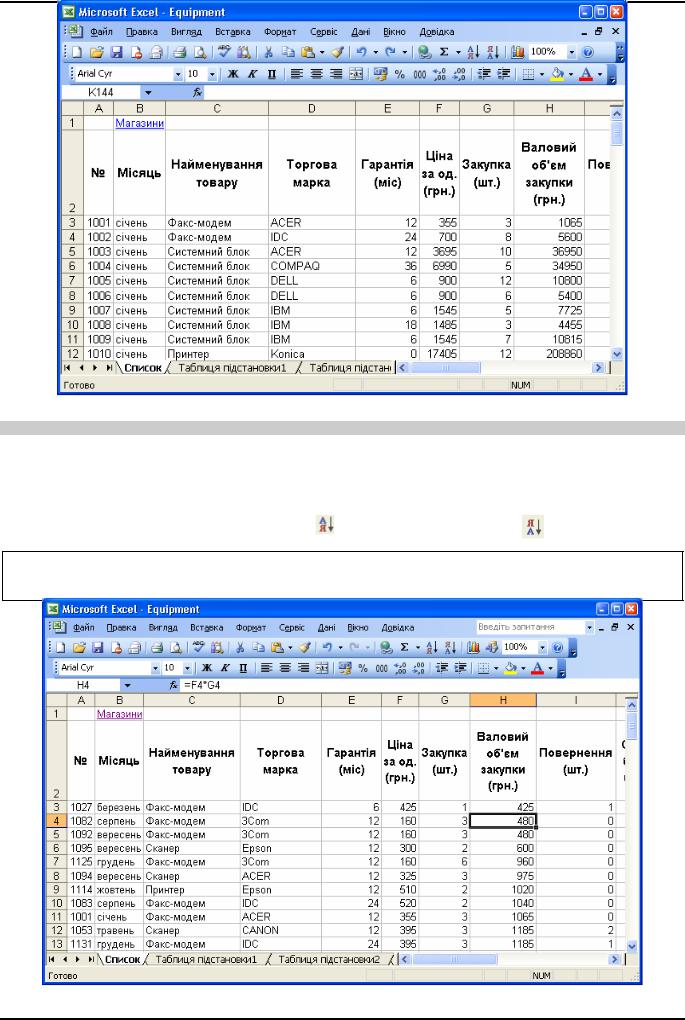Sort ascending toolbar button in lower Excel window
Image resolution: width=685 pixels, height=1020 pixels.
(431, 647)
